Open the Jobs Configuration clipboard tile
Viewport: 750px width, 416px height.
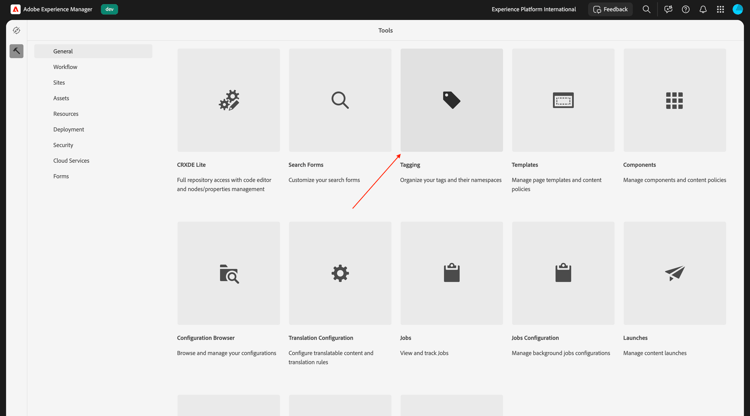coord(563,274)
